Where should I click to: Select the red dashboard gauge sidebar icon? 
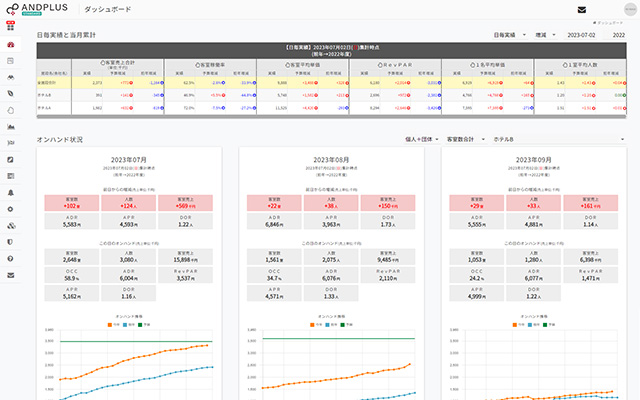click(11, 44)
